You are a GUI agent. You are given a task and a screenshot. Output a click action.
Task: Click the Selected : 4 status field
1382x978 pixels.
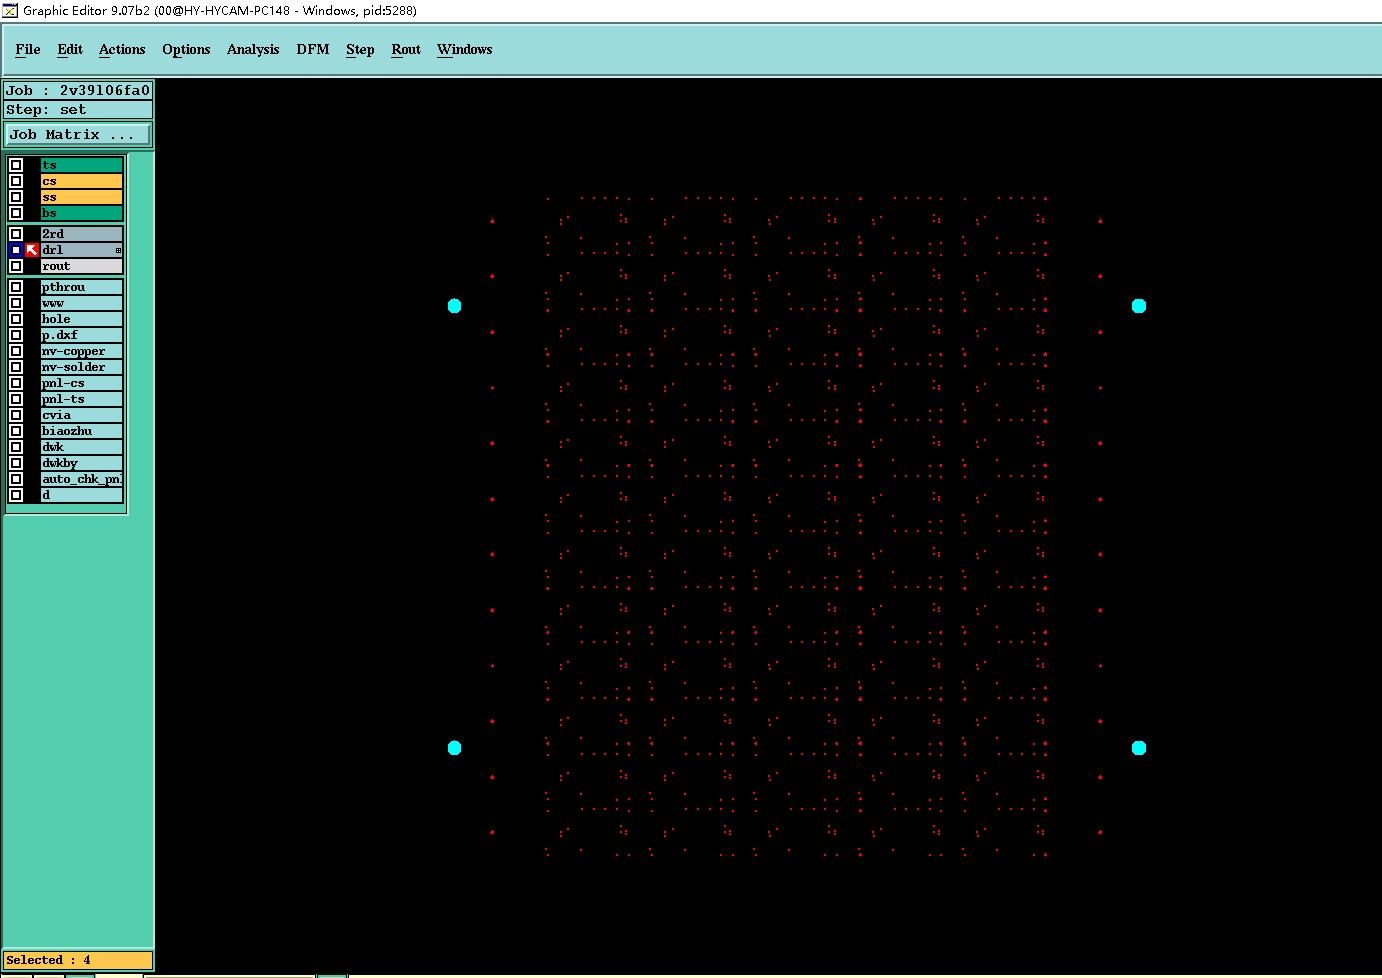pos(78,960)
